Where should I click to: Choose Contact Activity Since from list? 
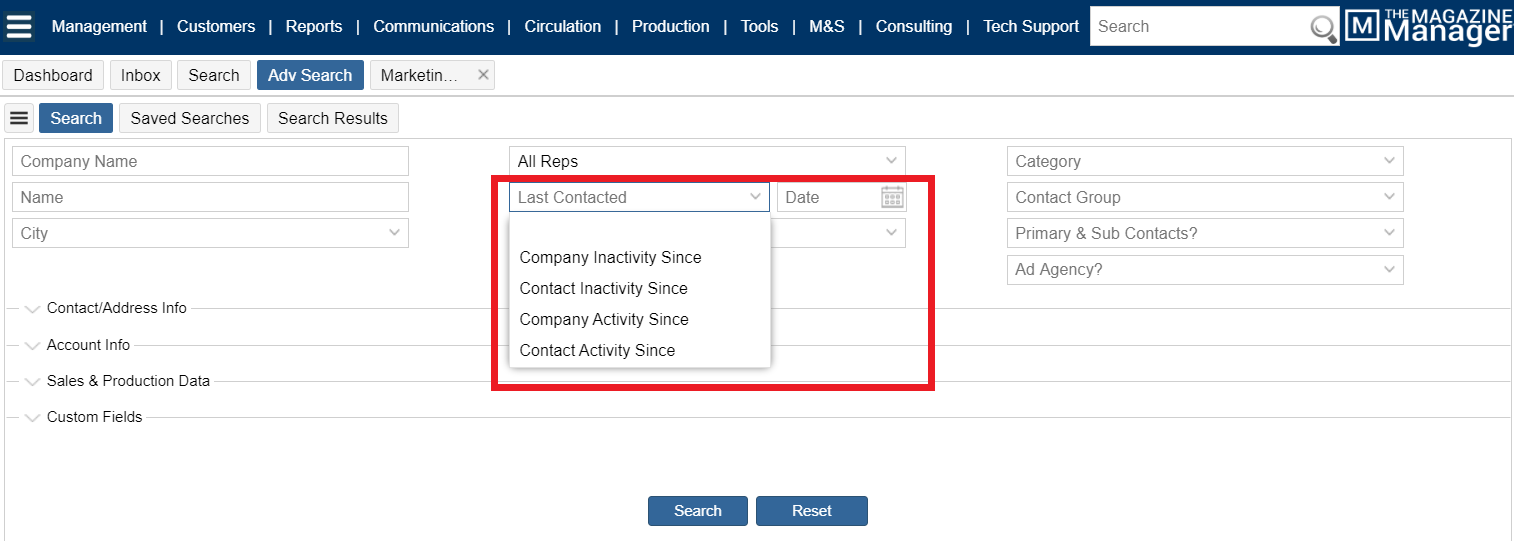coord(597,350)
